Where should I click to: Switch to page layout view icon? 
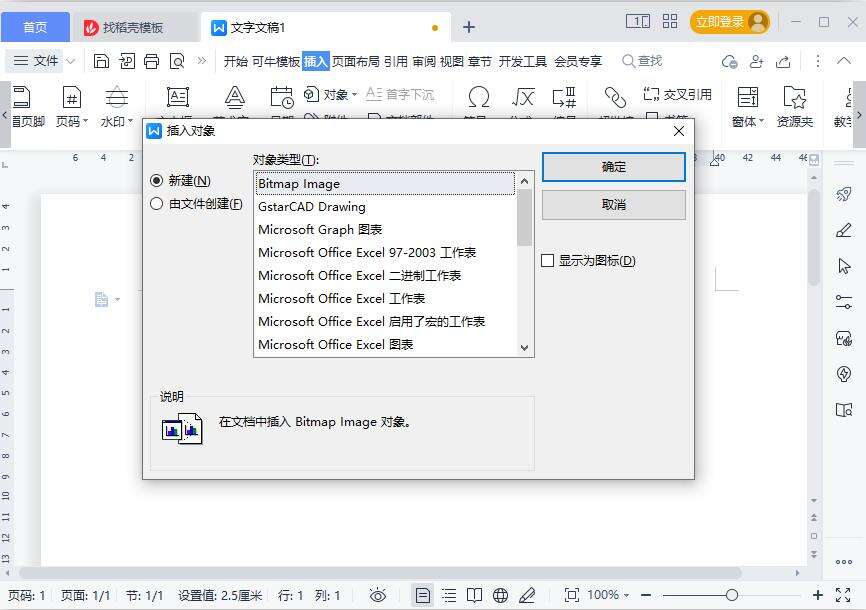tap(423, 595)
